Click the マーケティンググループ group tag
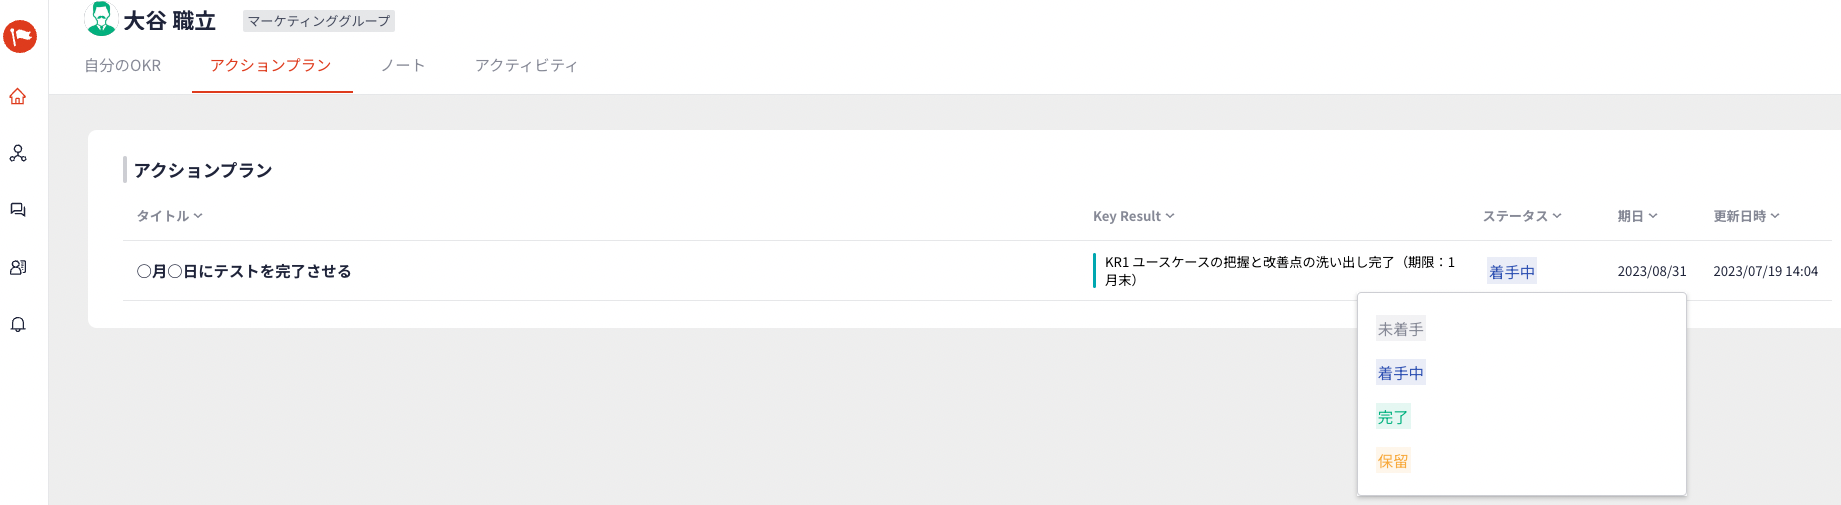 pyautogui.click(x=319, y=21)
